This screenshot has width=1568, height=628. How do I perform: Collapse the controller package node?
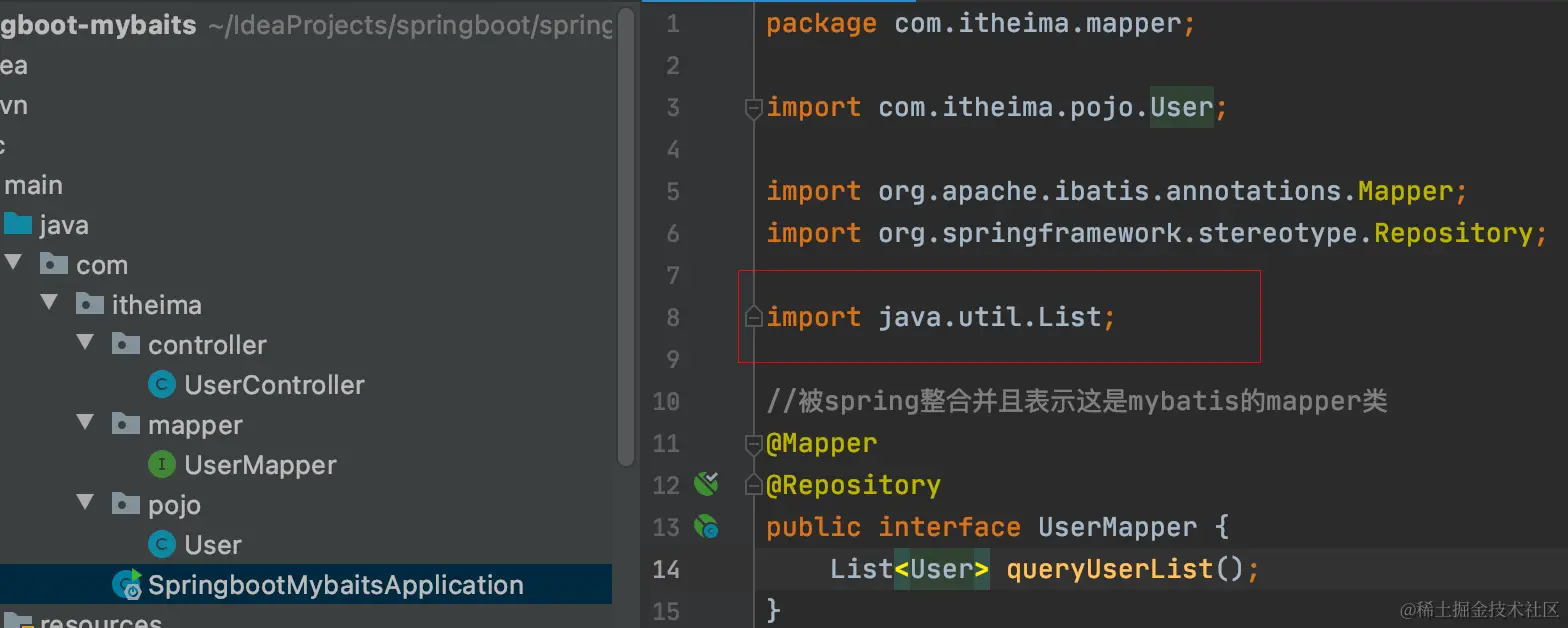86,344
